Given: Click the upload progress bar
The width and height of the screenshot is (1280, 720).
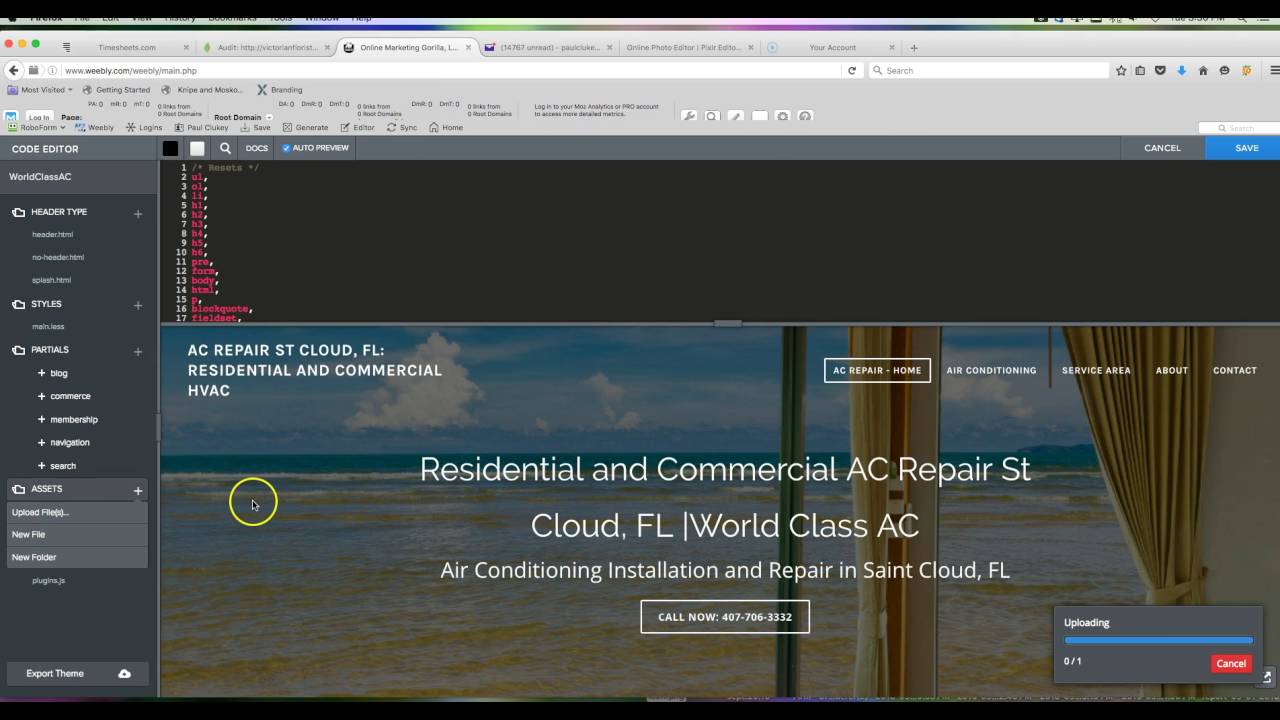Looking at the screenshot, I should click(1158, 640).
